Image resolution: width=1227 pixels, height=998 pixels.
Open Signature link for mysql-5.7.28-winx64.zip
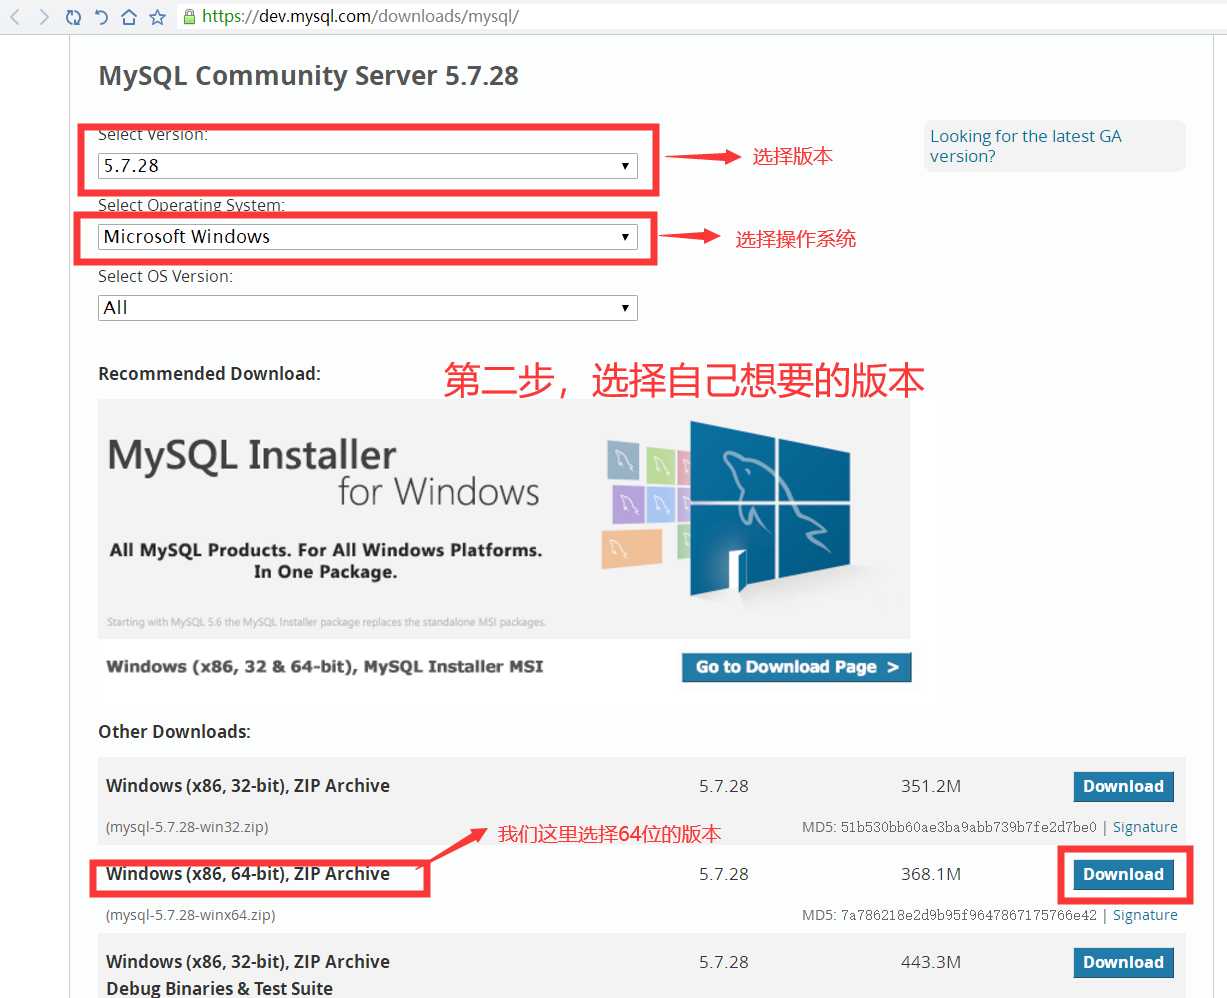point(1145,915)
